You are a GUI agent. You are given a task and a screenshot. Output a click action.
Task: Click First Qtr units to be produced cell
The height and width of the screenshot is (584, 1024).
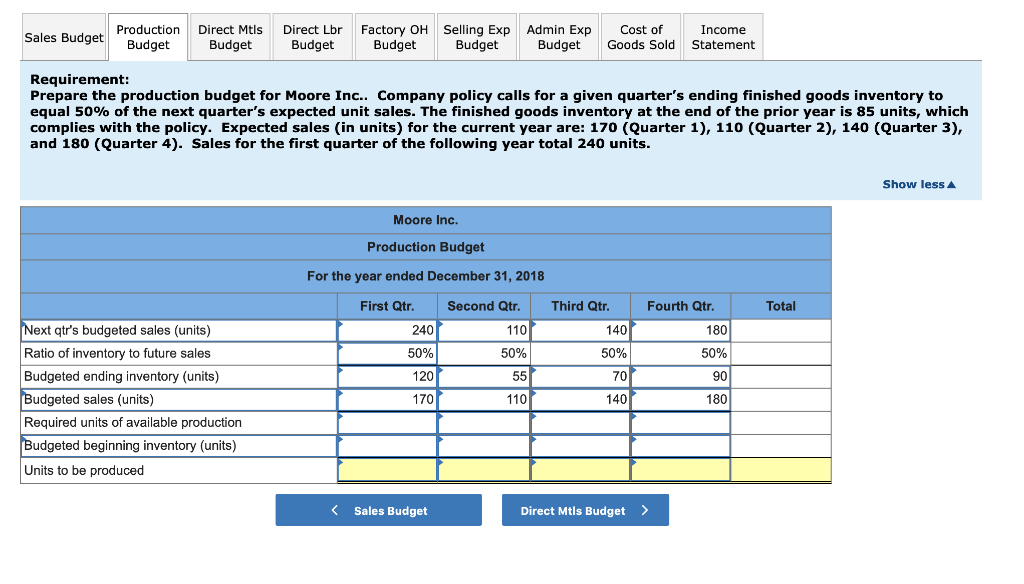(x=387, y=469)
